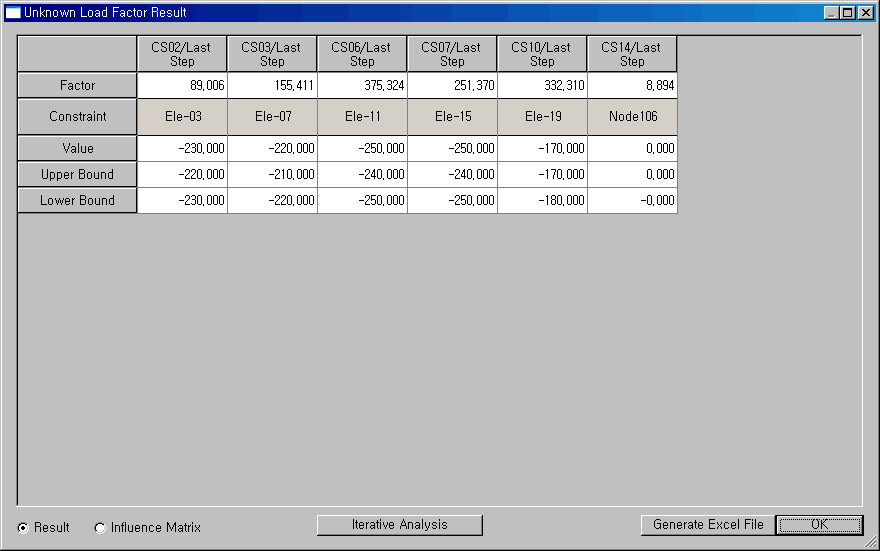Click the Lower Bound row header
880x551 pixels.
pyautogui.click(x=77, y=201)
